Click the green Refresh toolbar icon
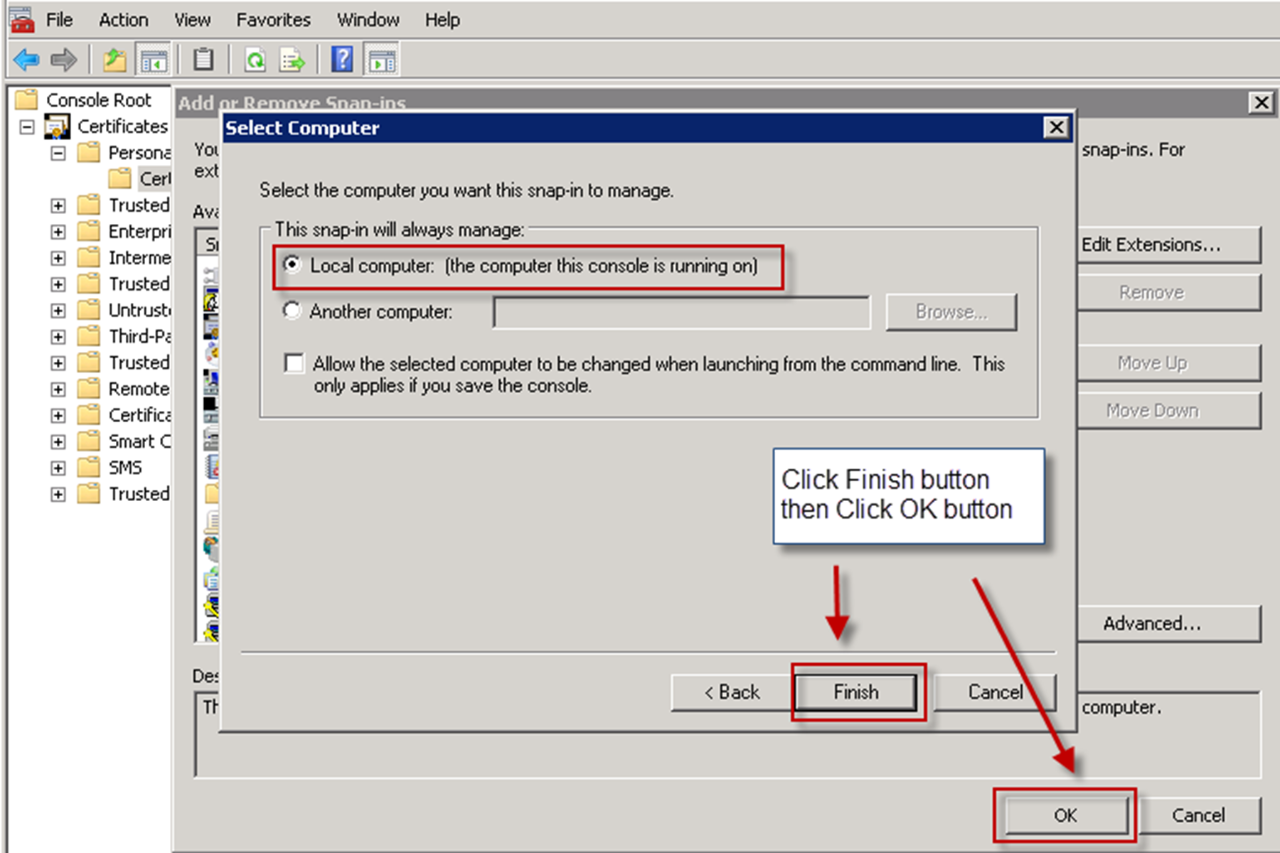Image resolution: width=1280 pixels, height=853 pixels. (x=255, y=60)
